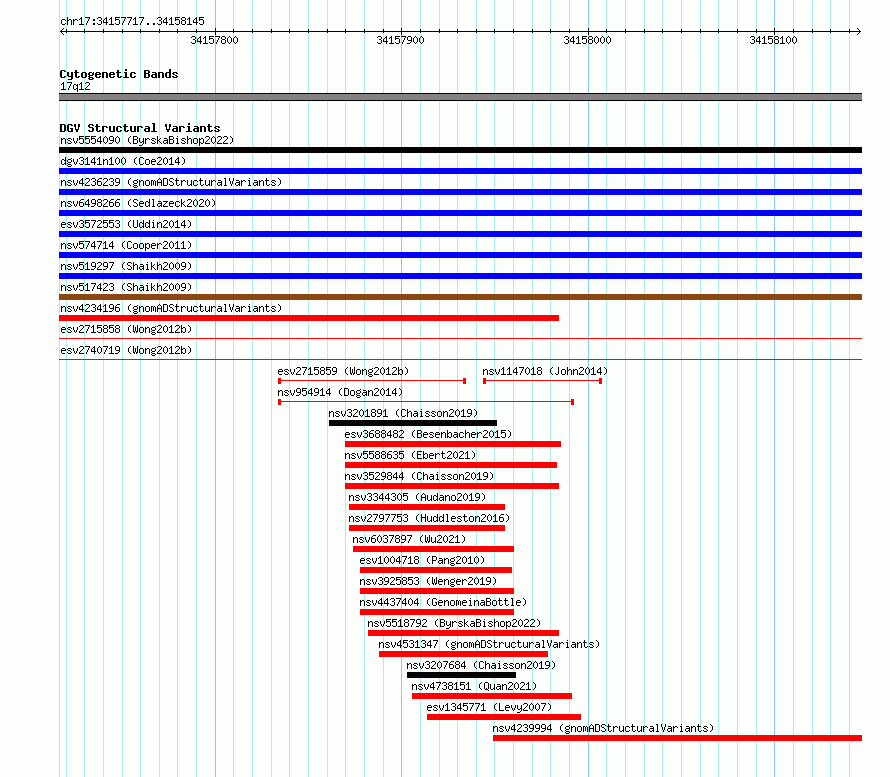Click the nsv4531347 gnomAD label
The height and width of the screenshot is (777, 890).
pos(489,644)
